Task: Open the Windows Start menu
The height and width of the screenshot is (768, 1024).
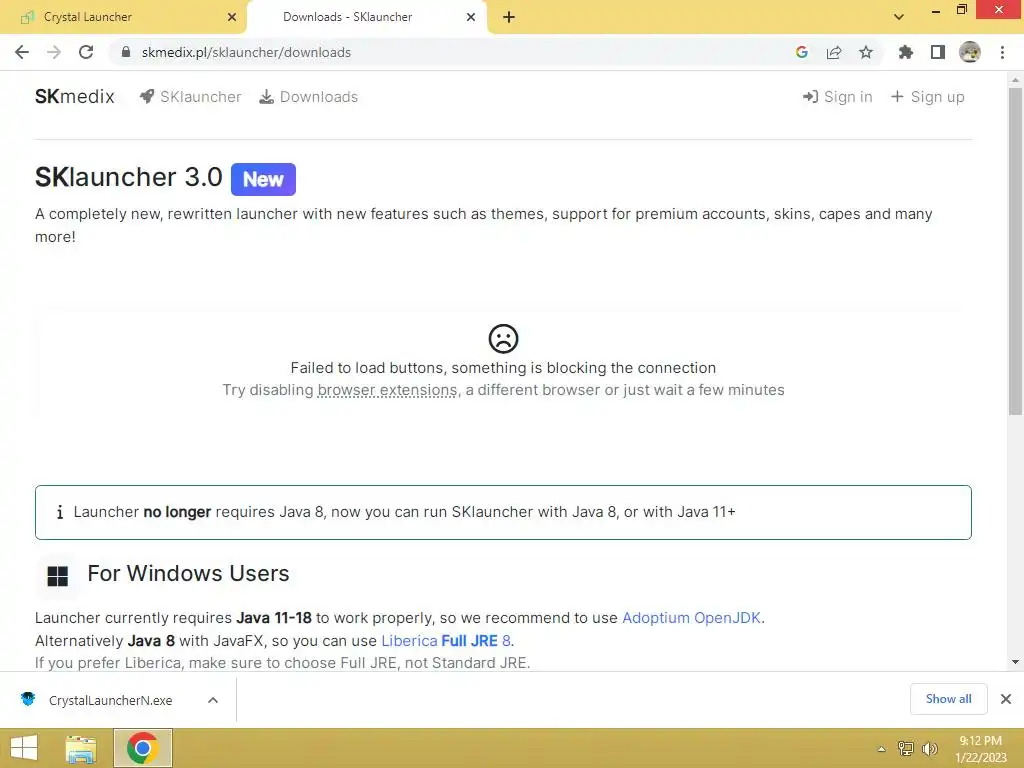Action: [x=24, y=748]
